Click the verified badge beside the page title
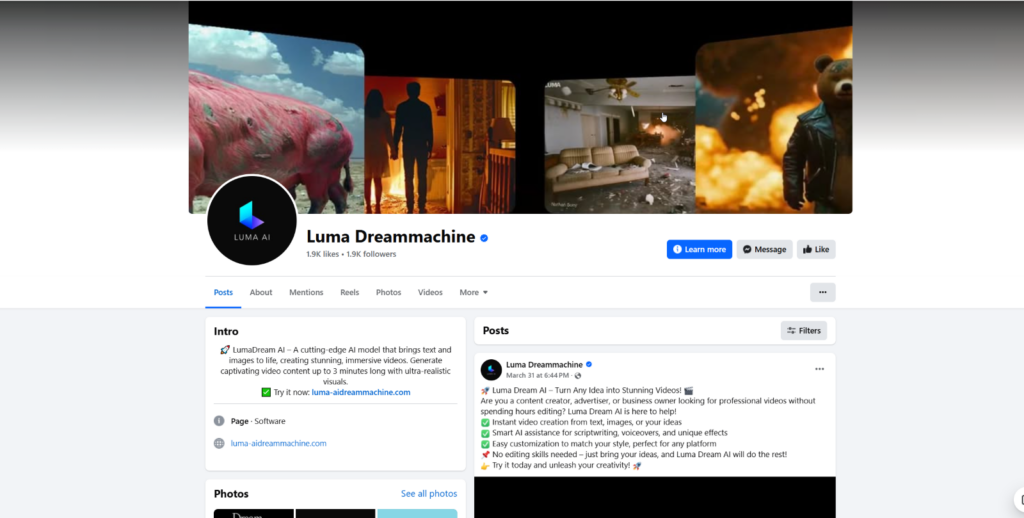Image resolution: width=1024 pixels, height=518 pixels. click(x=484, y=238)
